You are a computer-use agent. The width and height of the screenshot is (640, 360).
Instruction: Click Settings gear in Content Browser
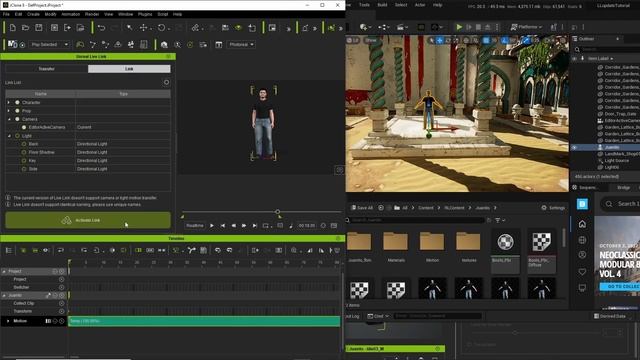pos(554,208)
